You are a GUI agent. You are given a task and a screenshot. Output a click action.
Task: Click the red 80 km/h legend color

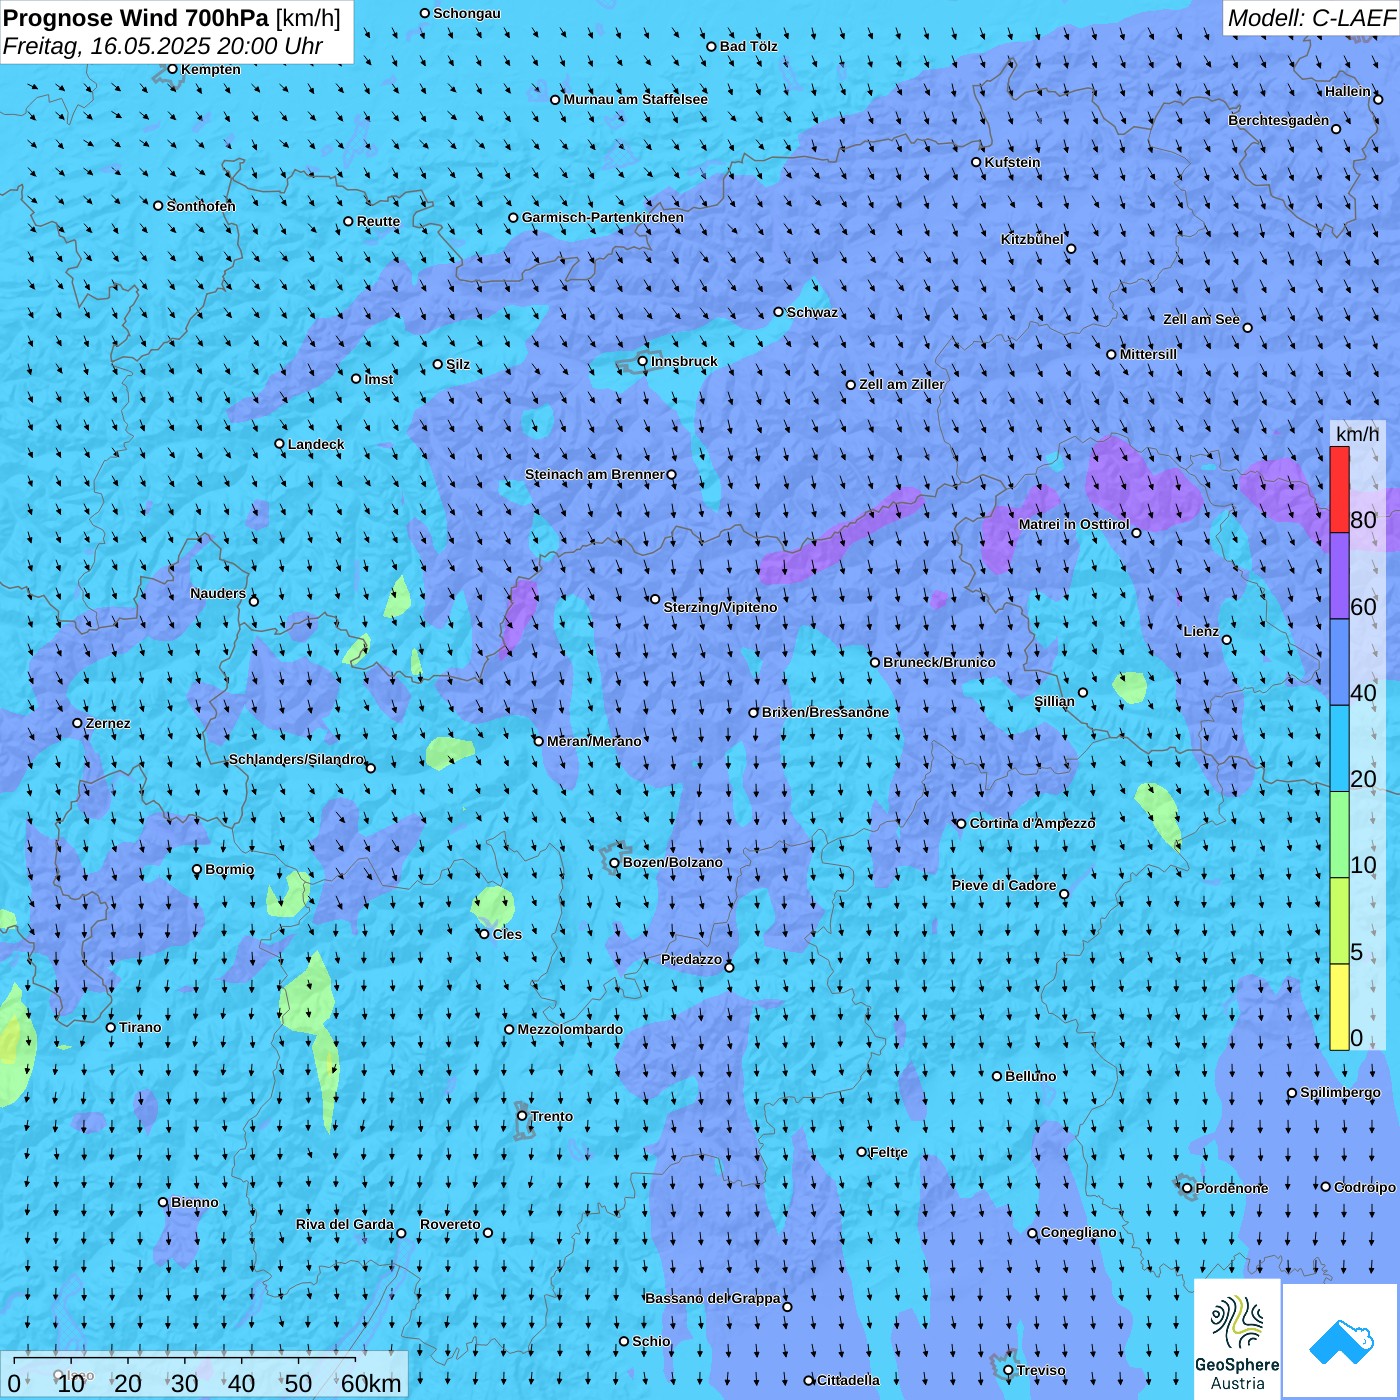coord(1339,489)
